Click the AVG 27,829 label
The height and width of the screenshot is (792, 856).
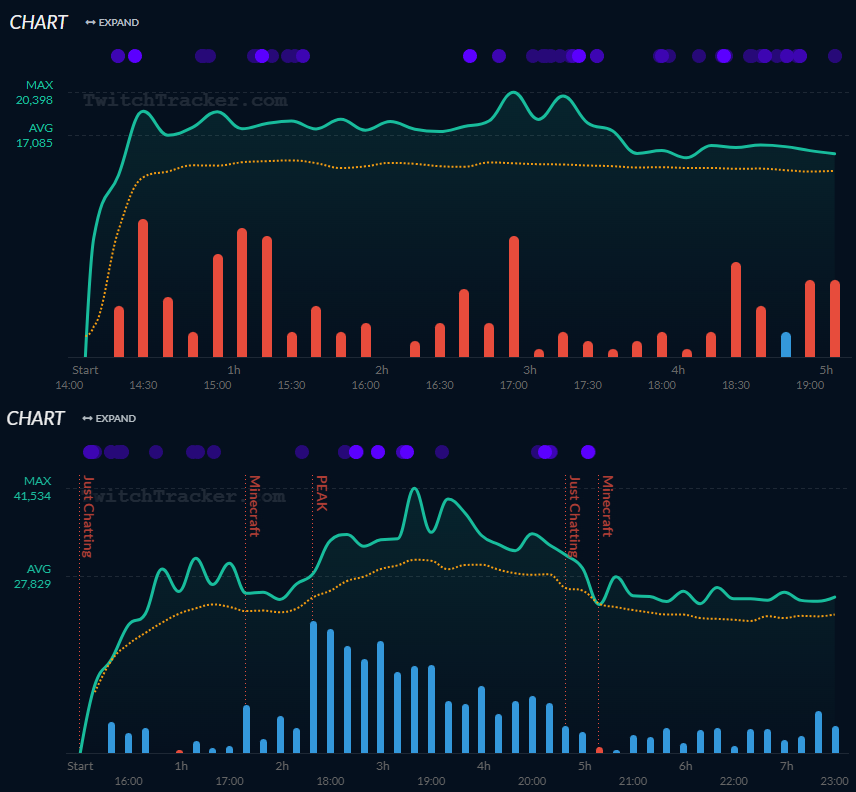pos(33,576)
